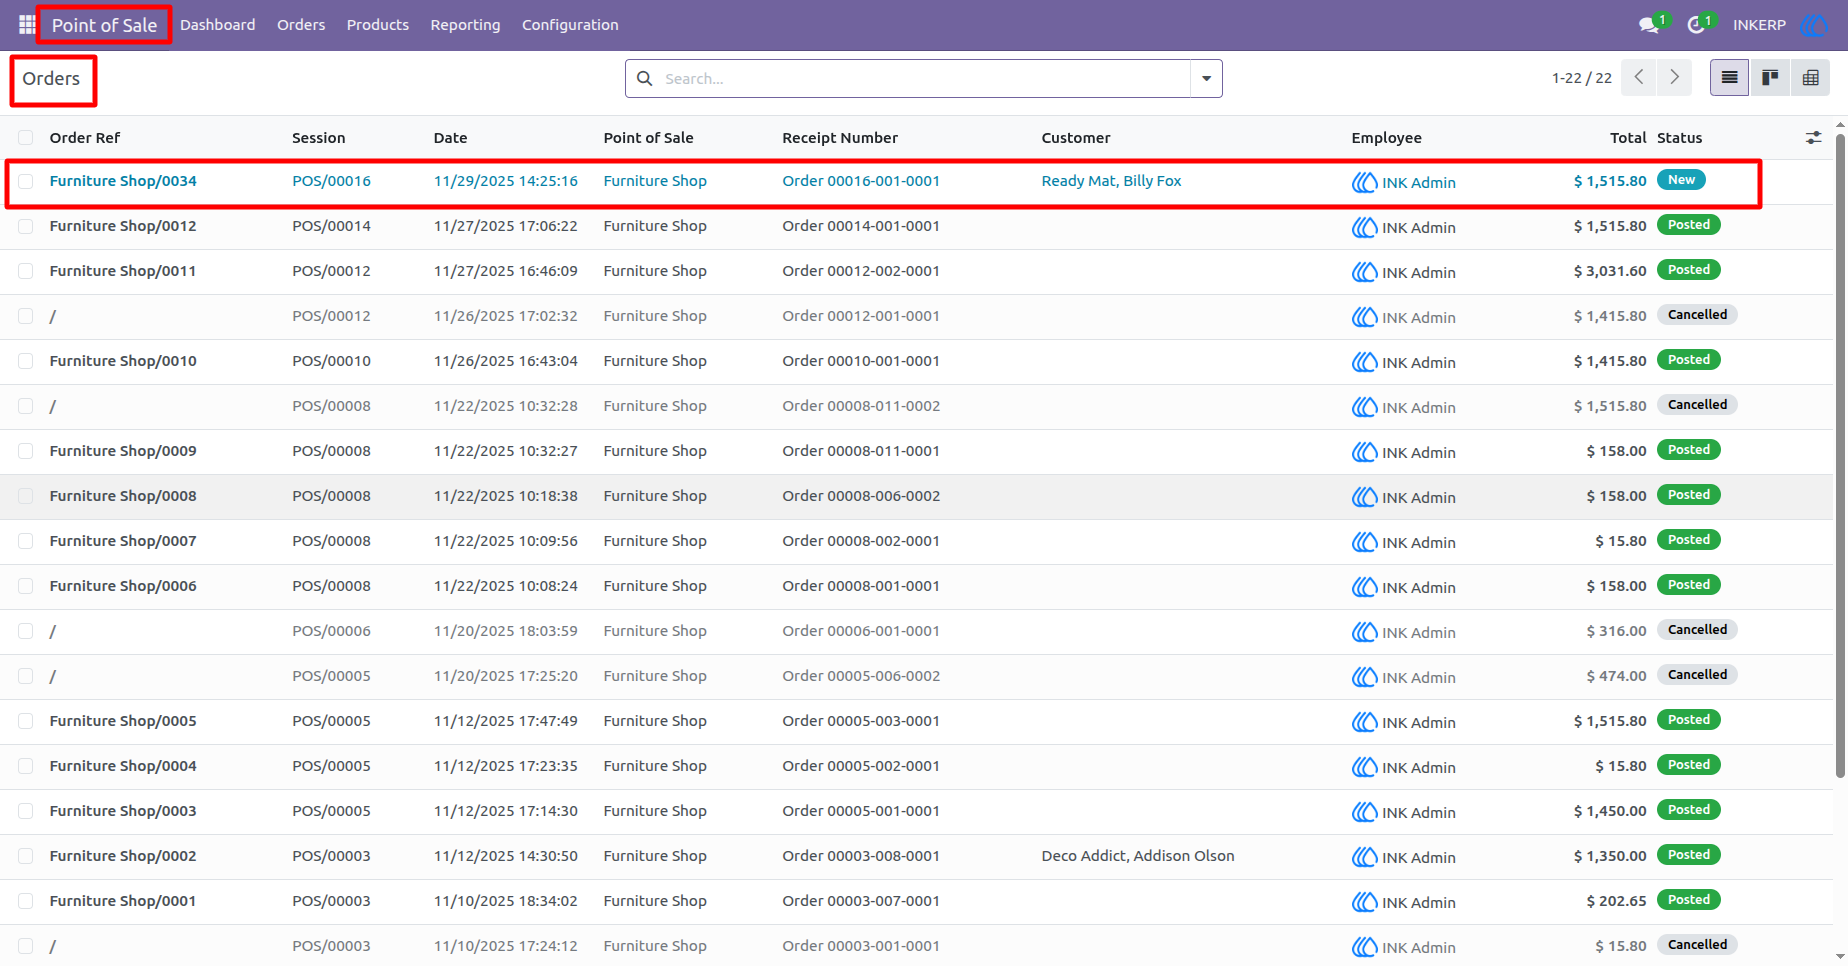The width and height of the screenshot is (1848, 966).
Task: Open the Products menu
Action: 377,25
